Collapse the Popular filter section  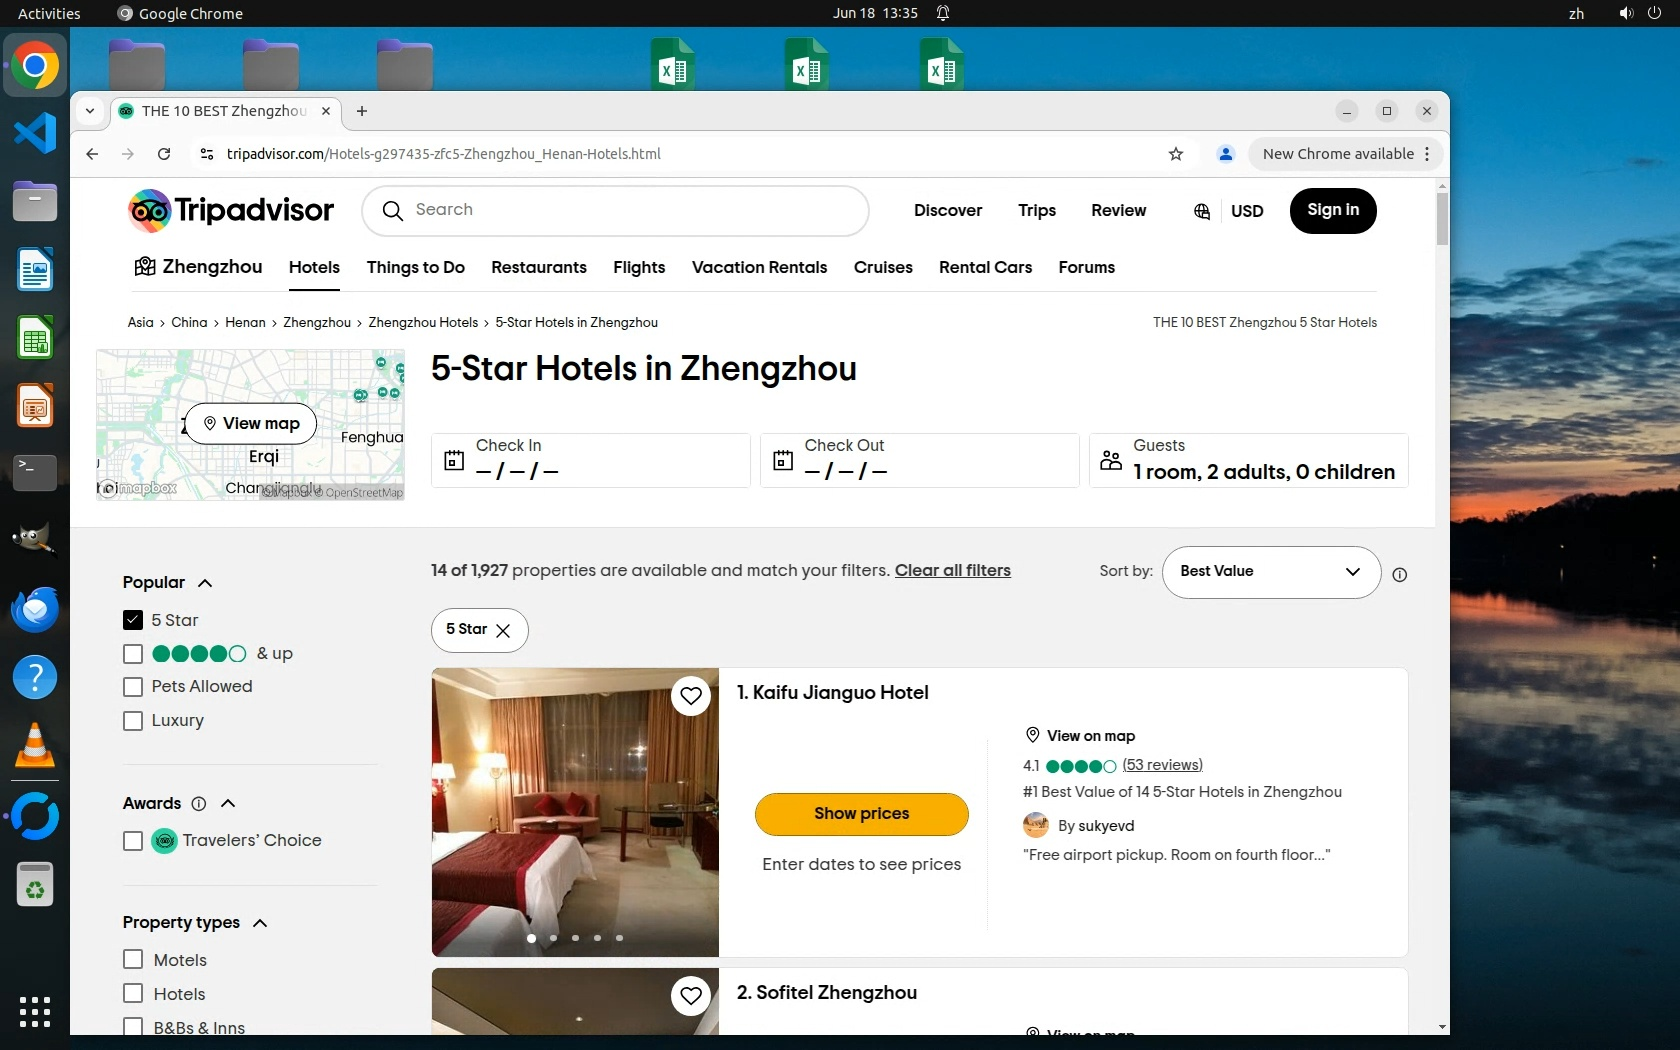click(205, 583)
